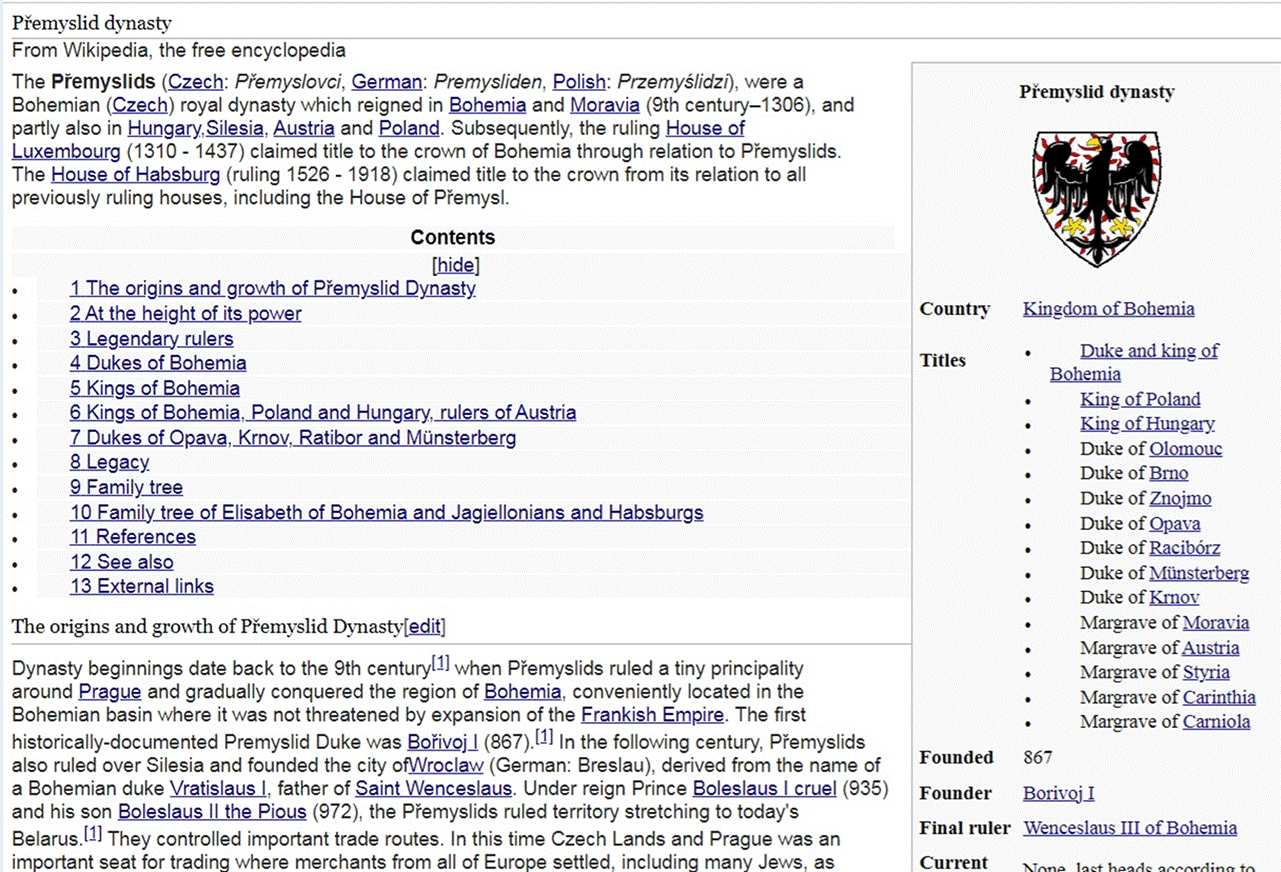Image resolution: width=1281 pixels, height=872 pixels.
Task: Open contents entry 1 The origins and growth
Action: [273, 288]
